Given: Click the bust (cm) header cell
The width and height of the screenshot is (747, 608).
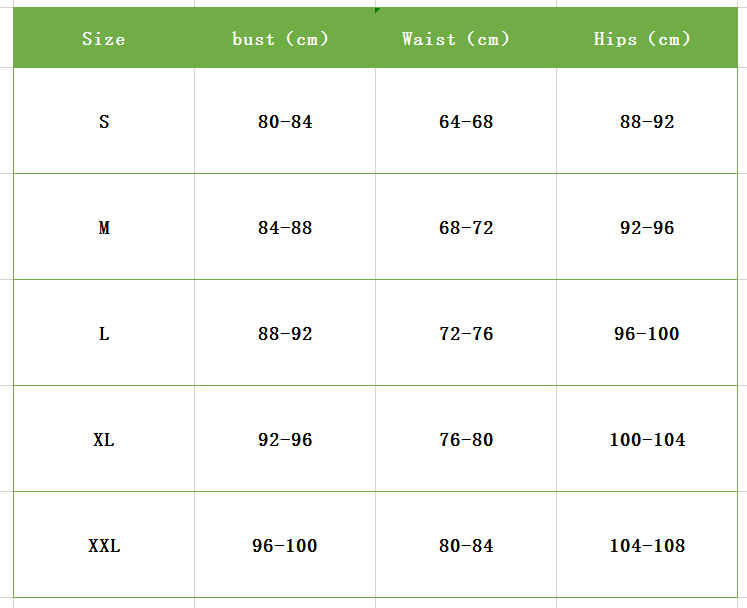Looking at the screenshot, I should [285, 39].
